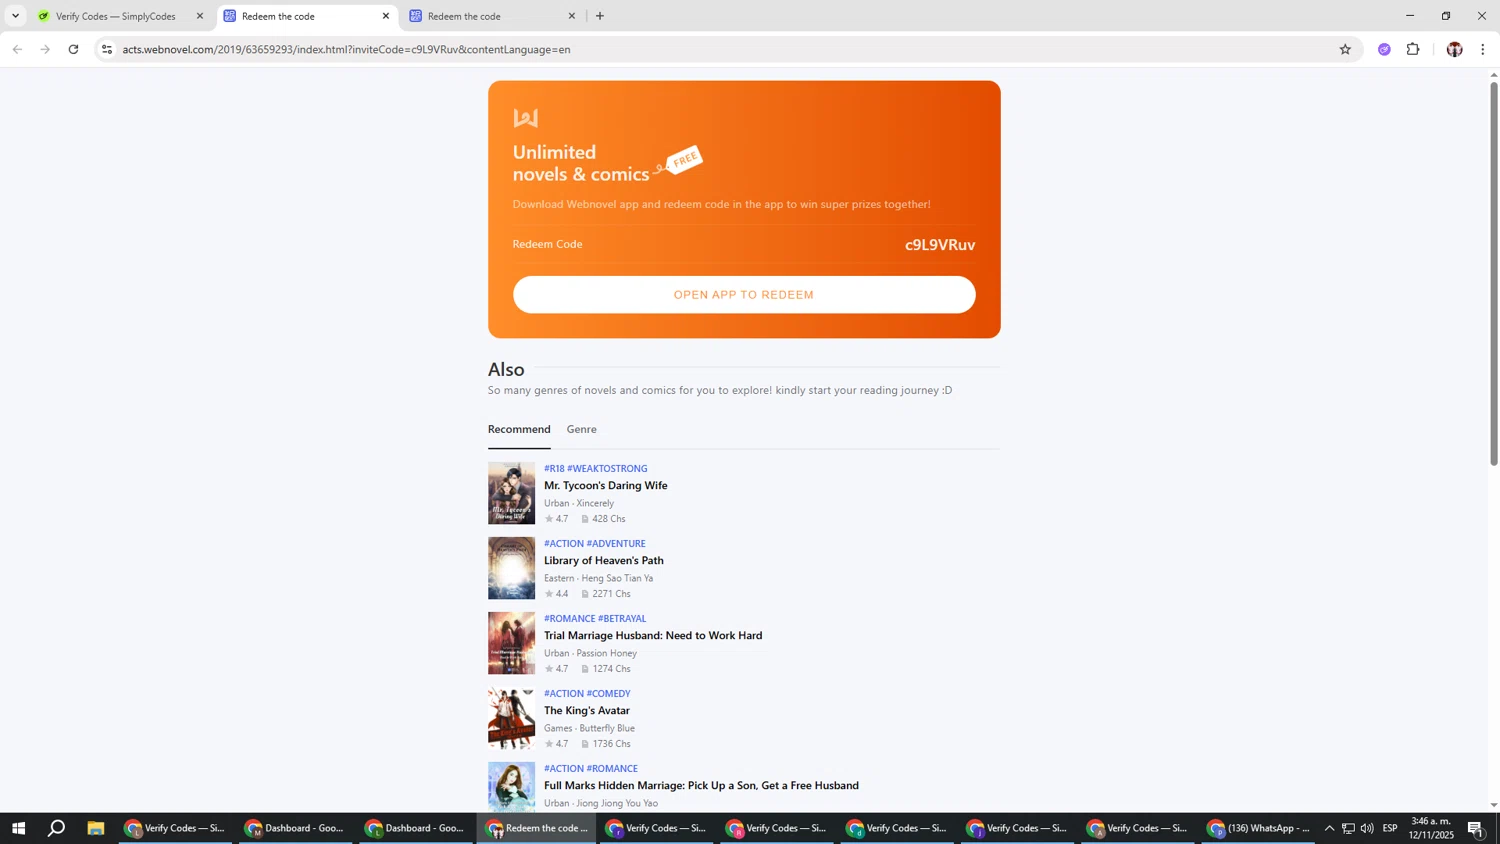The height and width of the screenshot is (844, 1500).
Task: Open File Explorer from the taskbar
Action: point(95,828)
